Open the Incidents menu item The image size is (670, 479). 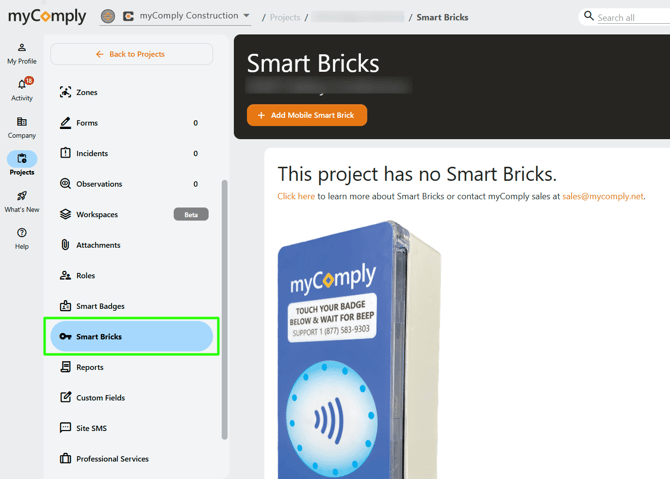(x=132, y=153)
